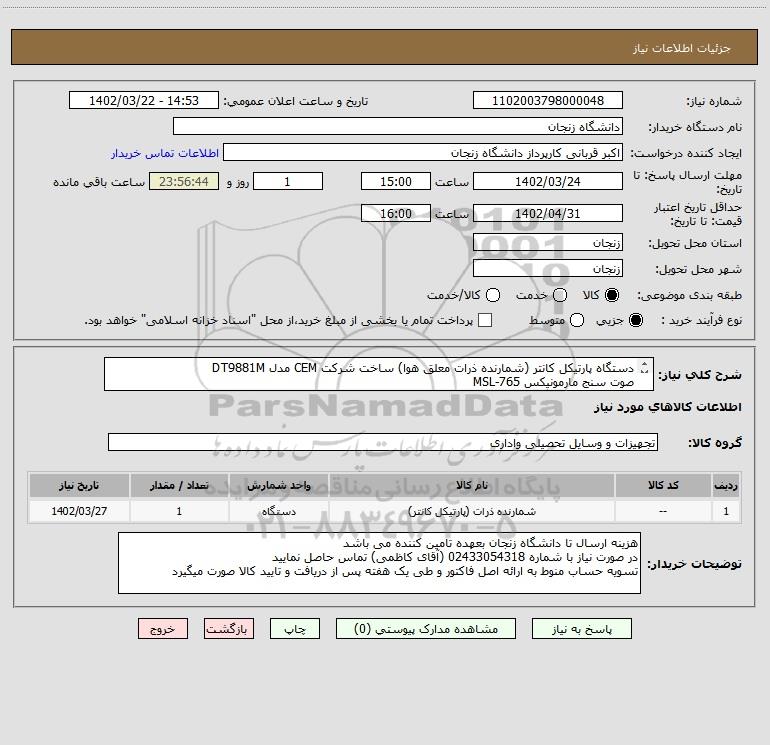Screen dimensions: 770x745
Task: Click the buyer notes text area
Action: click(379, 563)
